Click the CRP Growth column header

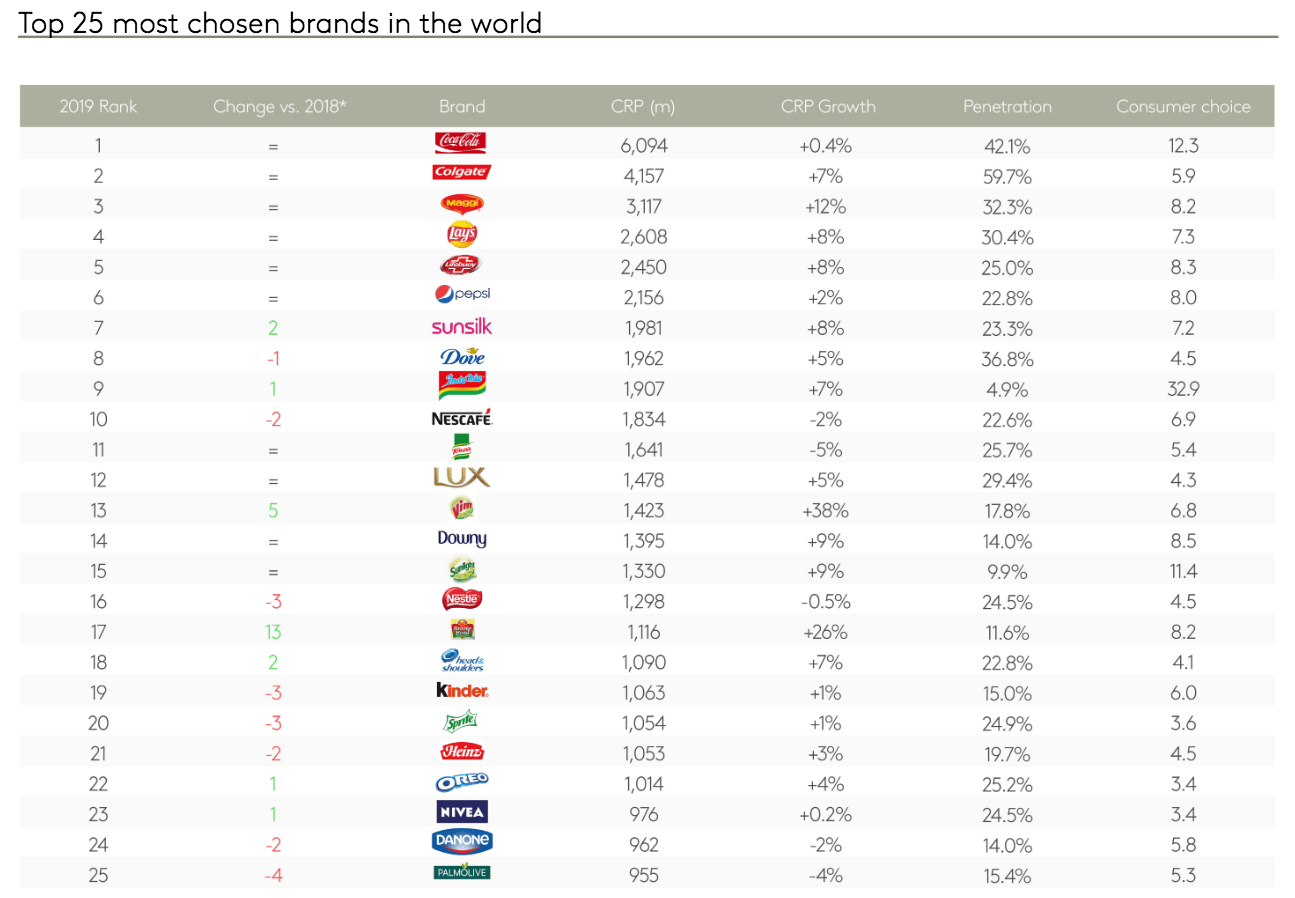pyautogui.click(x=827, y=107)
